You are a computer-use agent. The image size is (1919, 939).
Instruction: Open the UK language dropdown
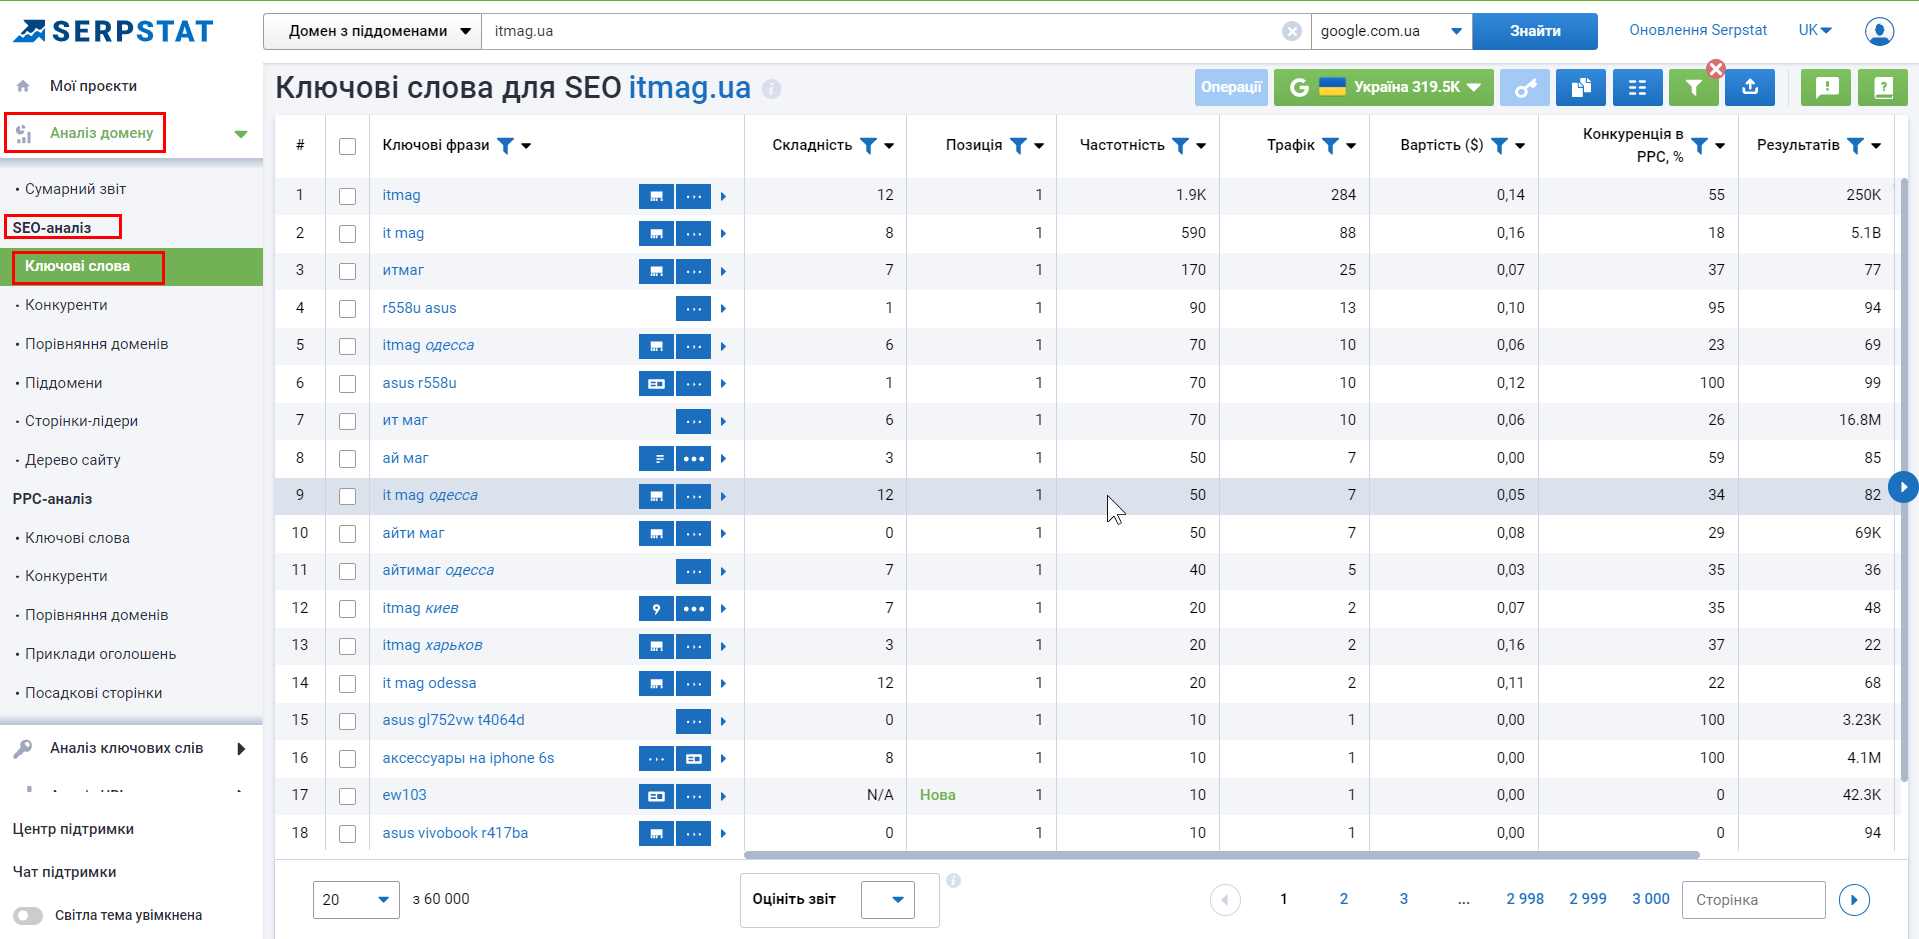coord(1815,30)
